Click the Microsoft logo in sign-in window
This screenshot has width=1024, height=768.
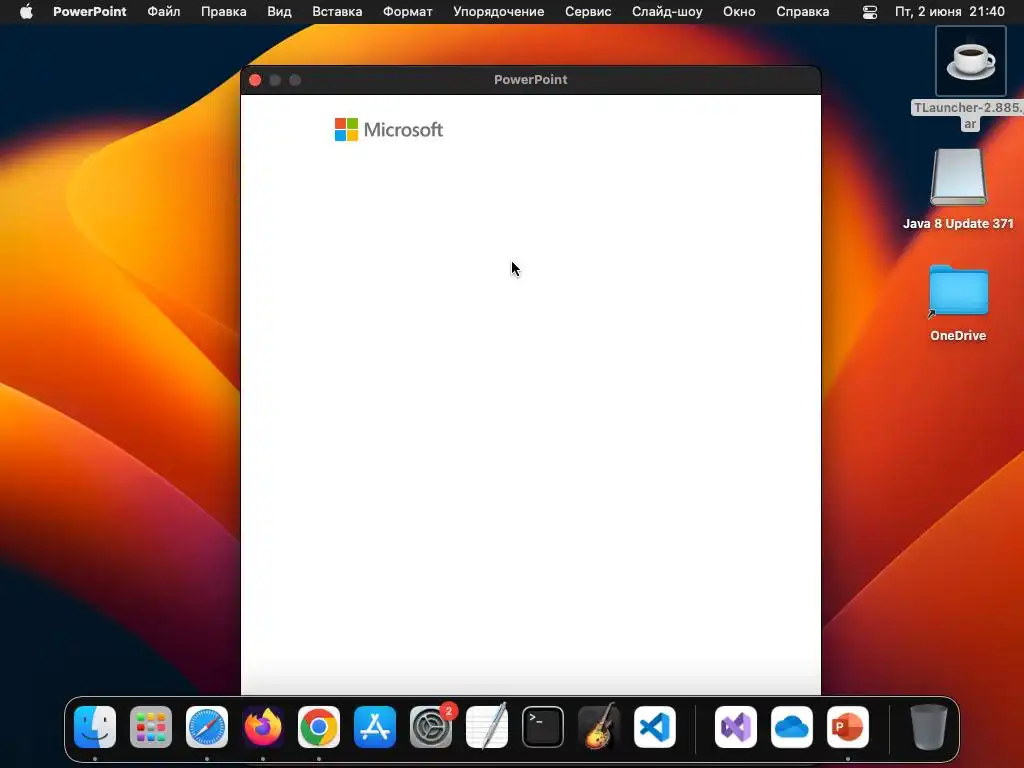coord(389,129)
